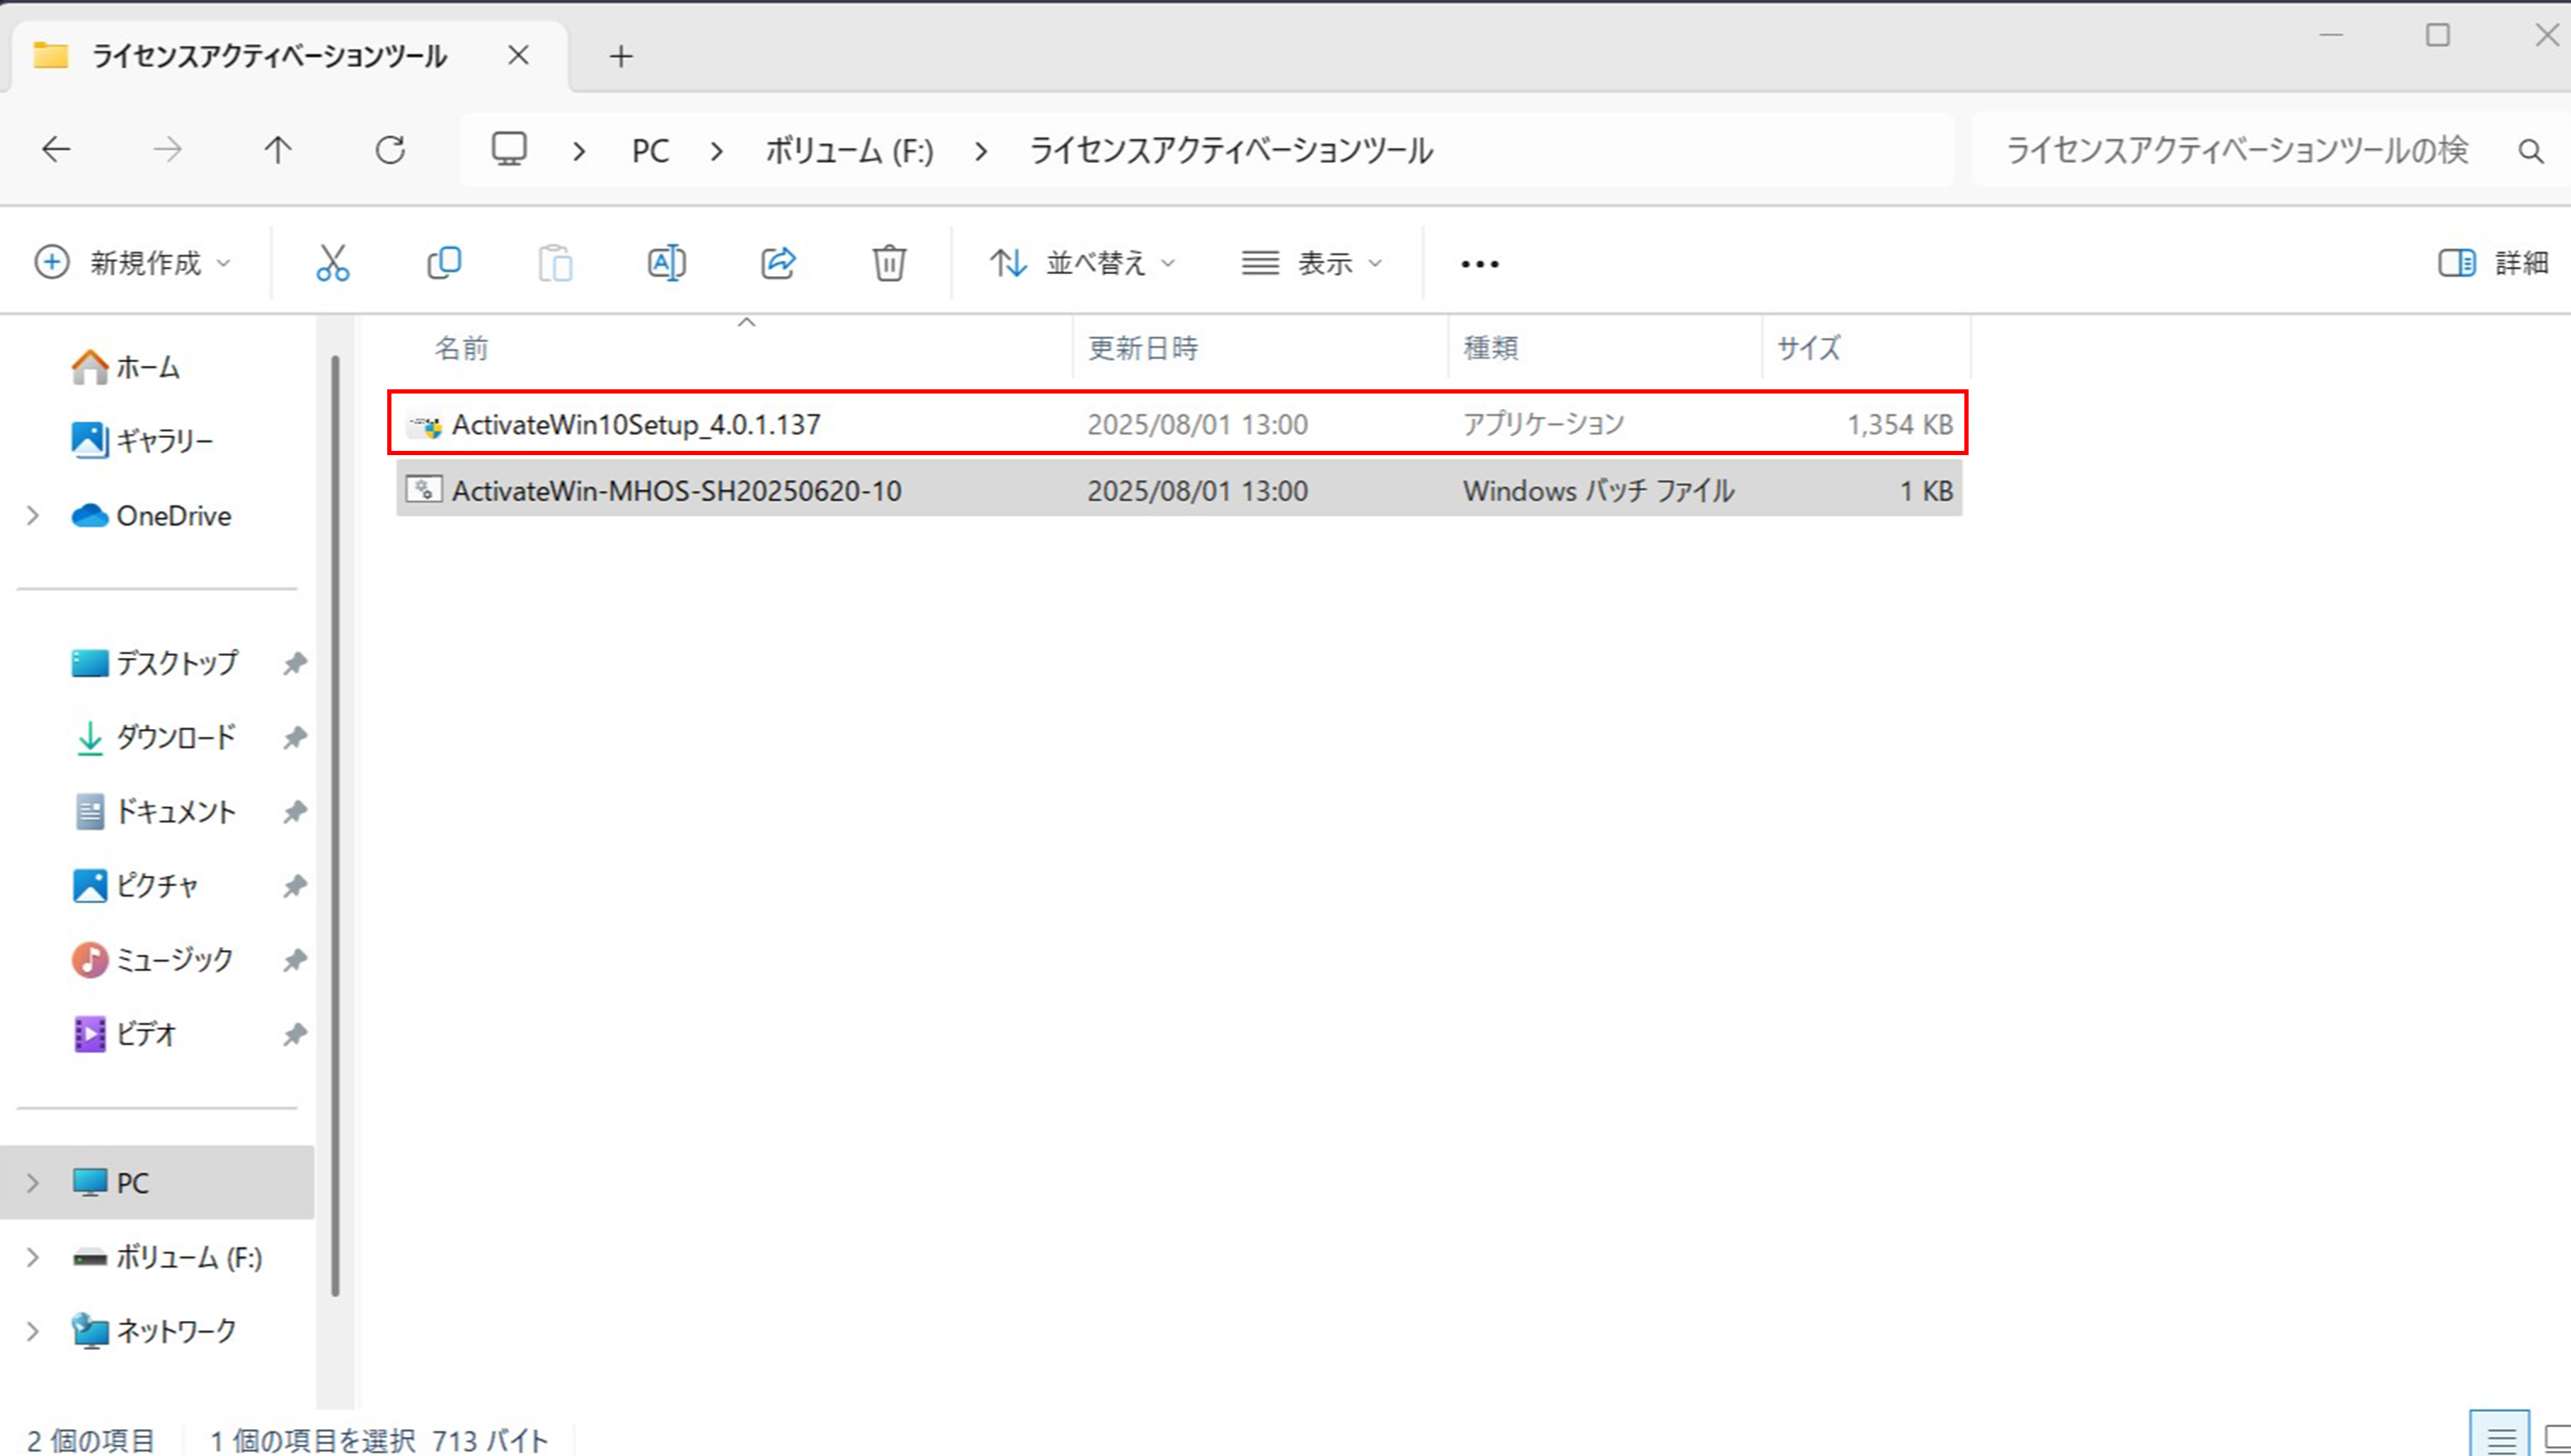Add a new tab with plus button
The height and width of the screenshot is (1456, 2571).
click(x=621, y=56)
